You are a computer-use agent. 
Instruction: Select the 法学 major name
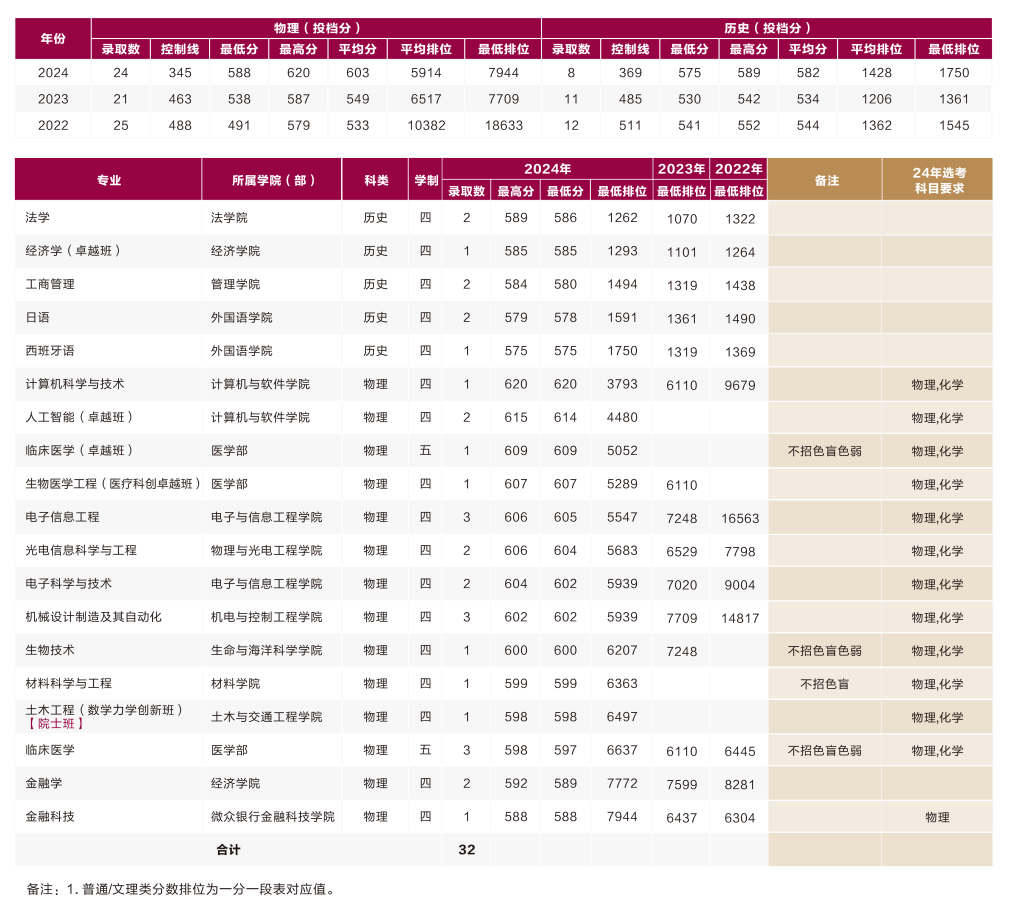[x=37, y=218]
